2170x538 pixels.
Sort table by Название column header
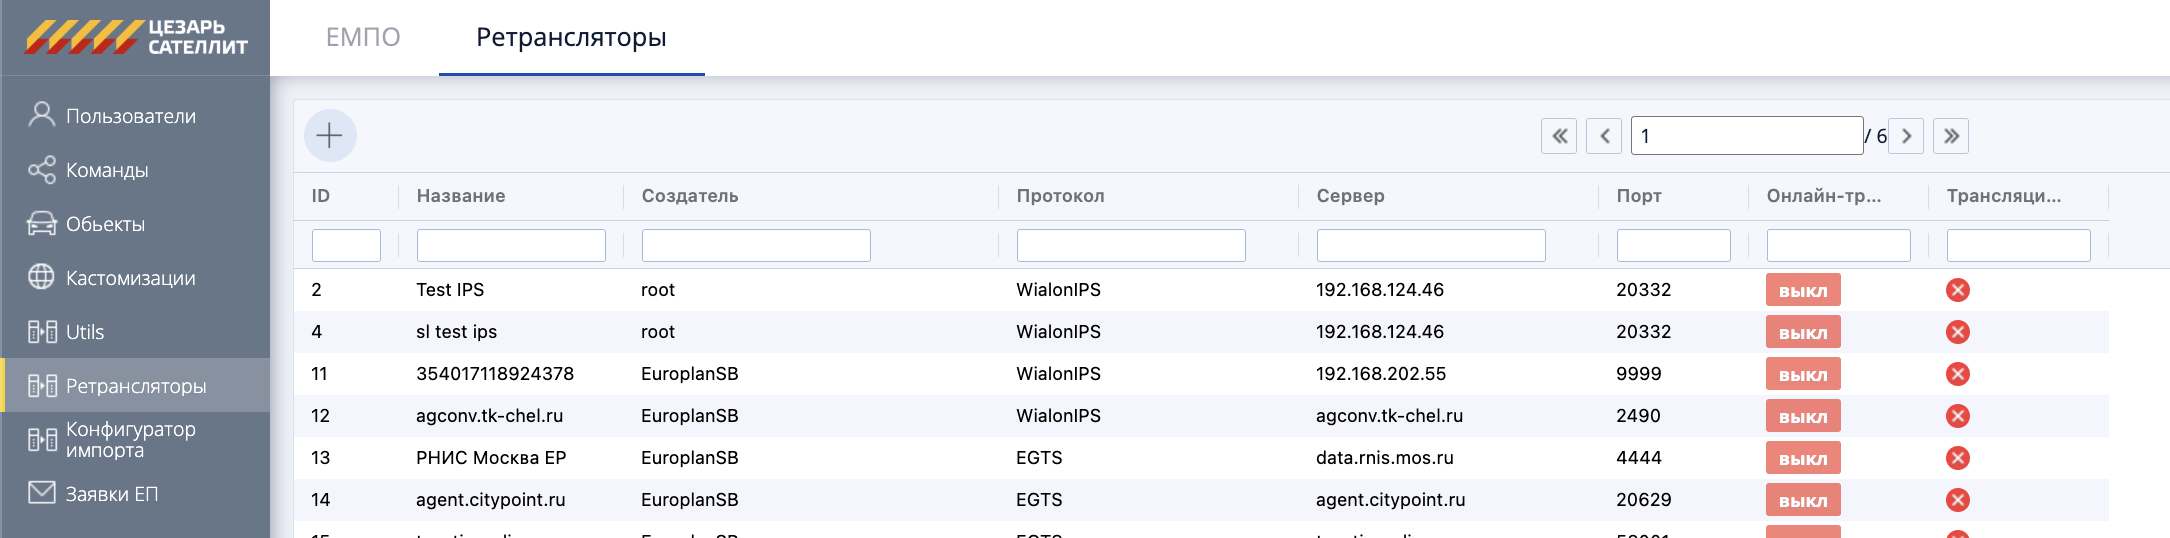pyautogui.click(x=461, y=196)
